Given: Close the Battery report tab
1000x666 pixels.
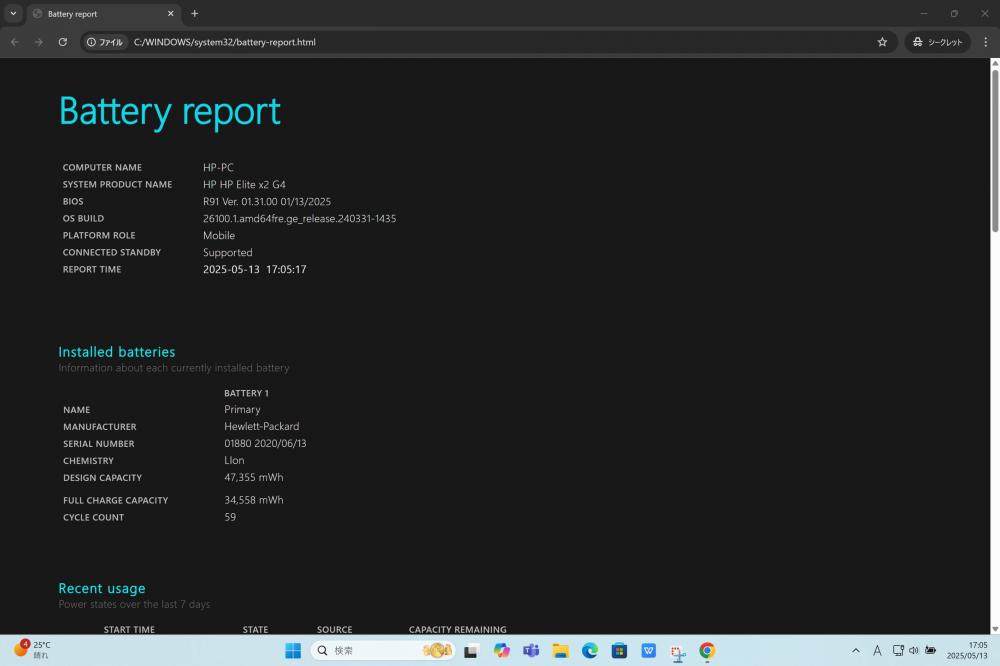Looking at the screenshot, I should [170, 13].
